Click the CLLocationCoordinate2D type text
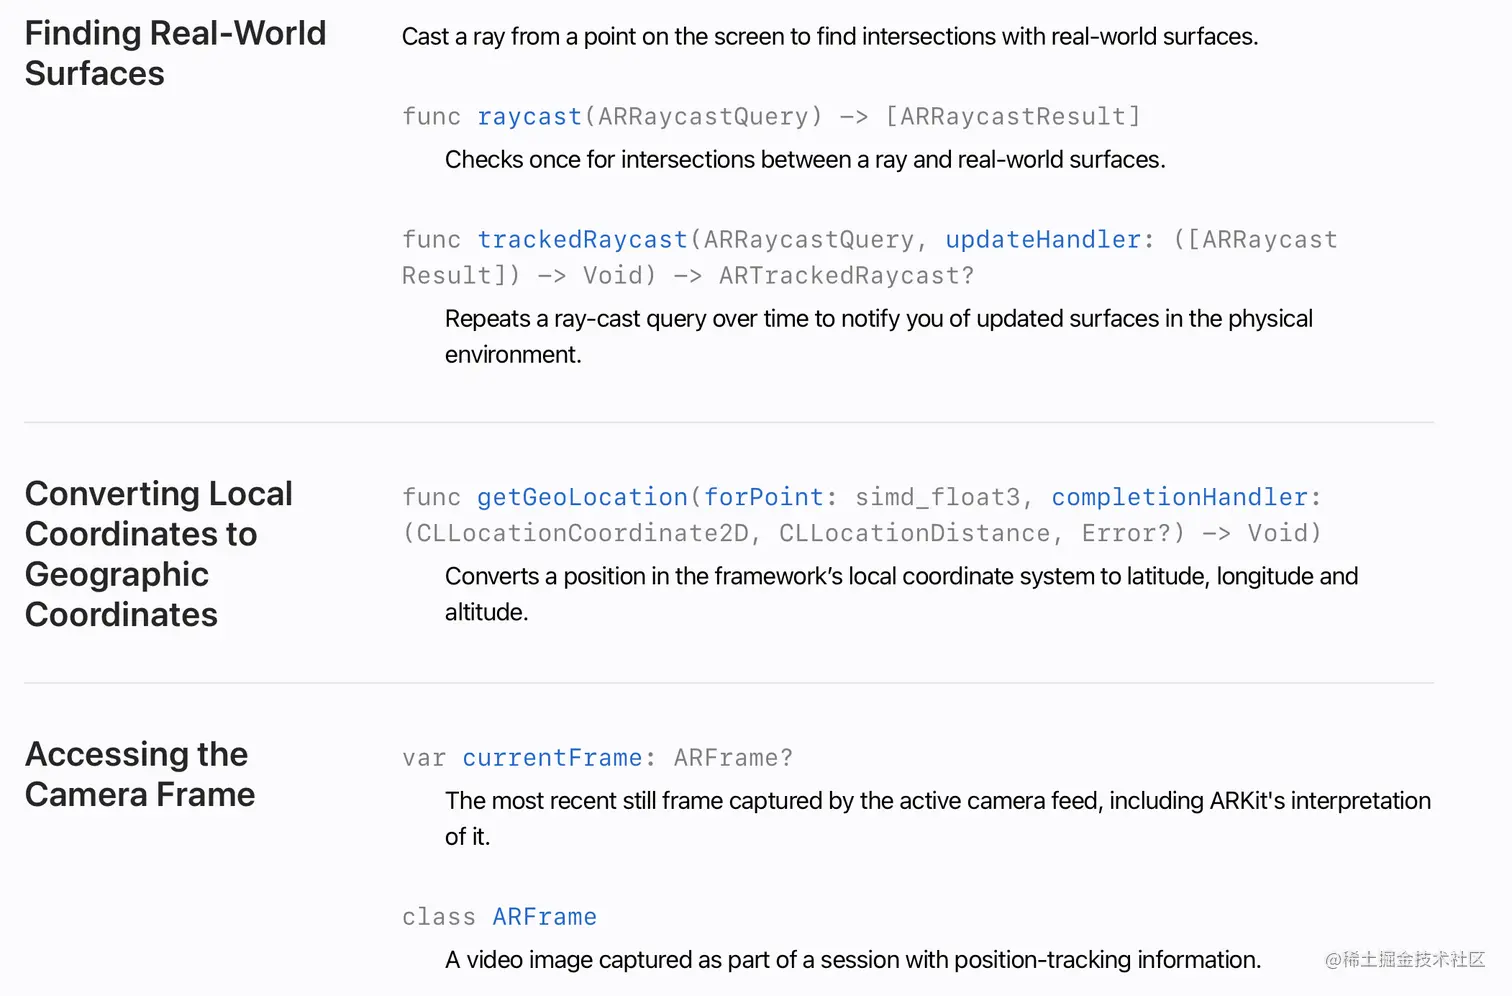This screenshot has width=1512, height=996. coord(582,534)
